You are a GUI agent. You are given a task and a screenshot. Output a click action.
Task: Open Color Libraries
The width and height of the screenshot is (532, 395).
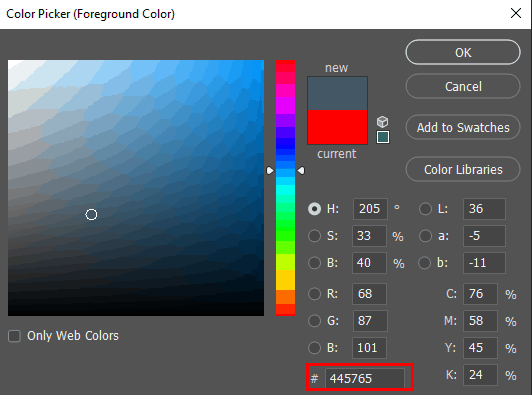click(463, 169)
